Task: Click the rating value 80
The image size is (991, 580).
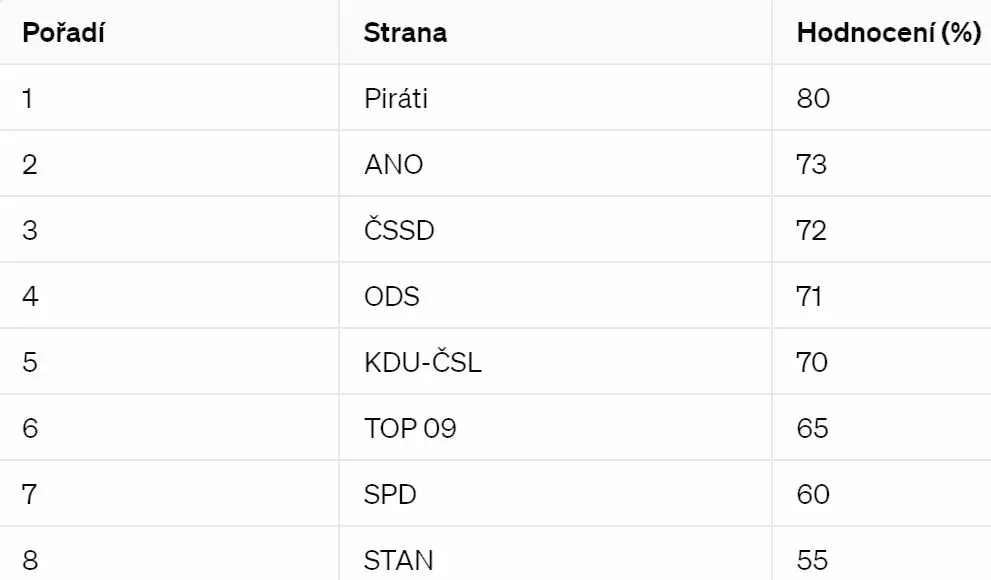Action: [x=813, y=99]
